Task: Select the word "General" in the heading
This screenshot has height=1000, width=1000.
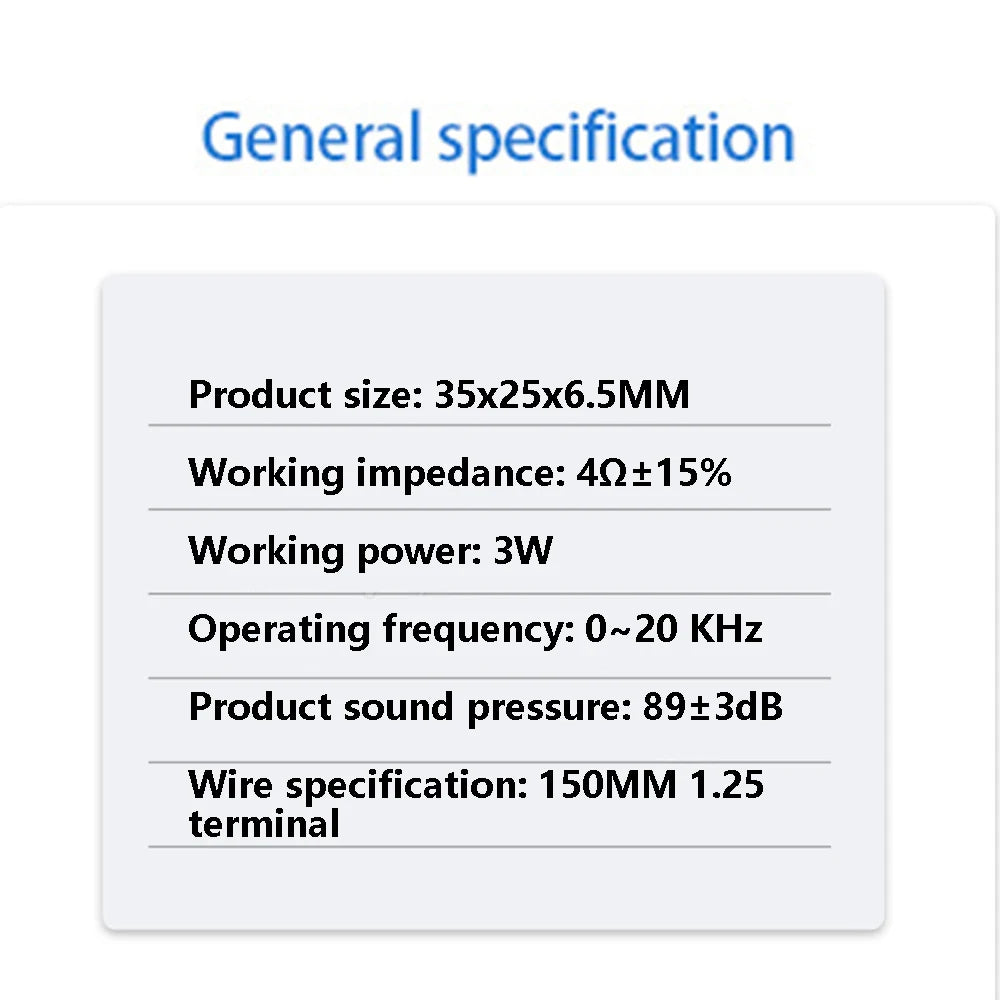Action: click(310, 138)
